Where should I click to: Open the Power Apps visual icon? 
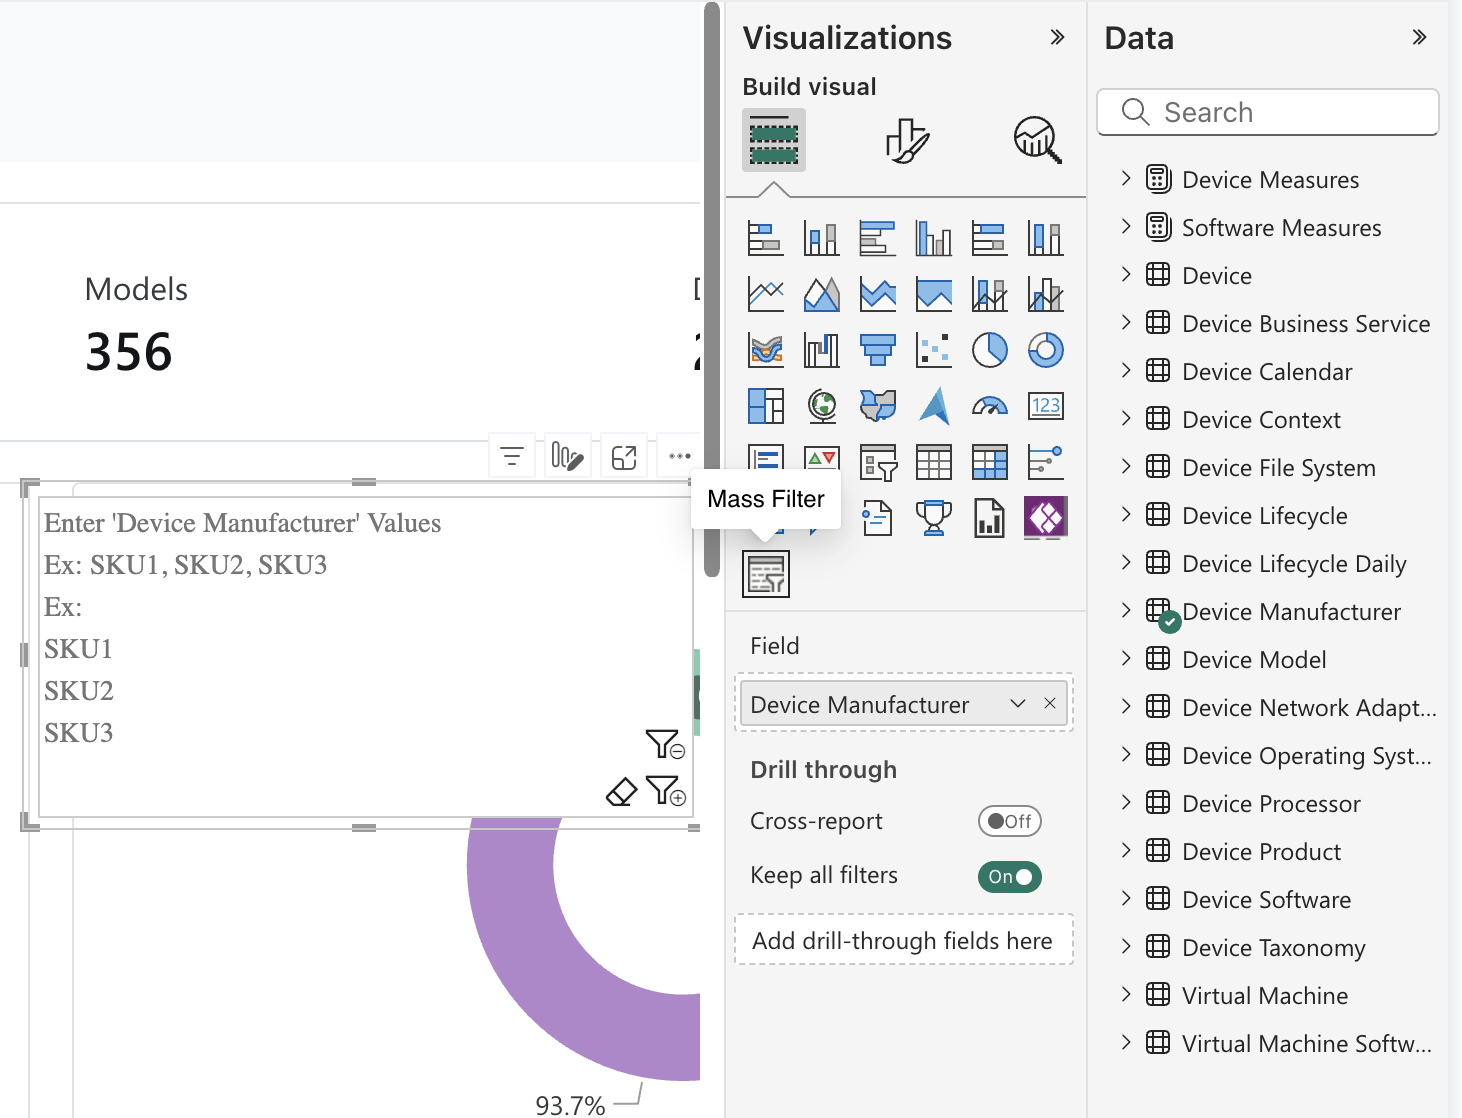[x=1046, y=518]
